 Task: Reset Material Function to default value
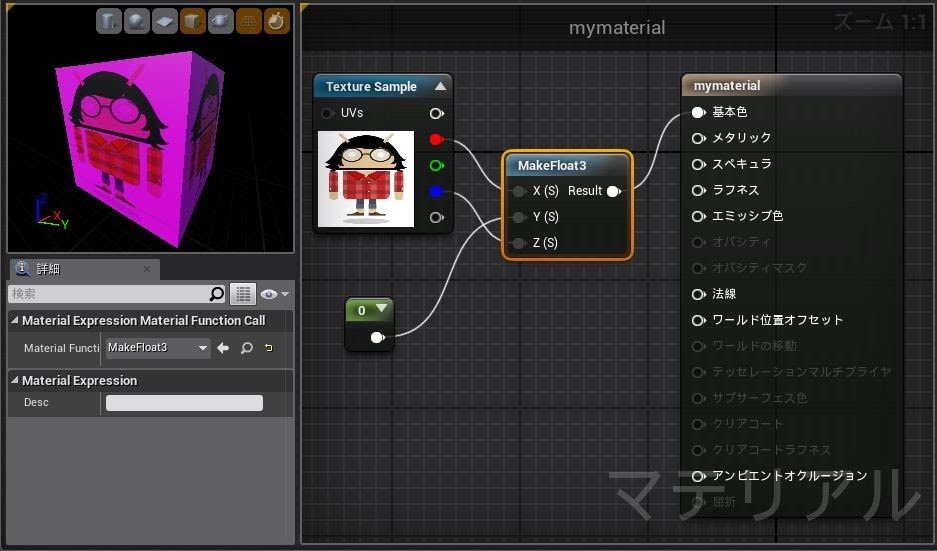[x=268, y=348]
